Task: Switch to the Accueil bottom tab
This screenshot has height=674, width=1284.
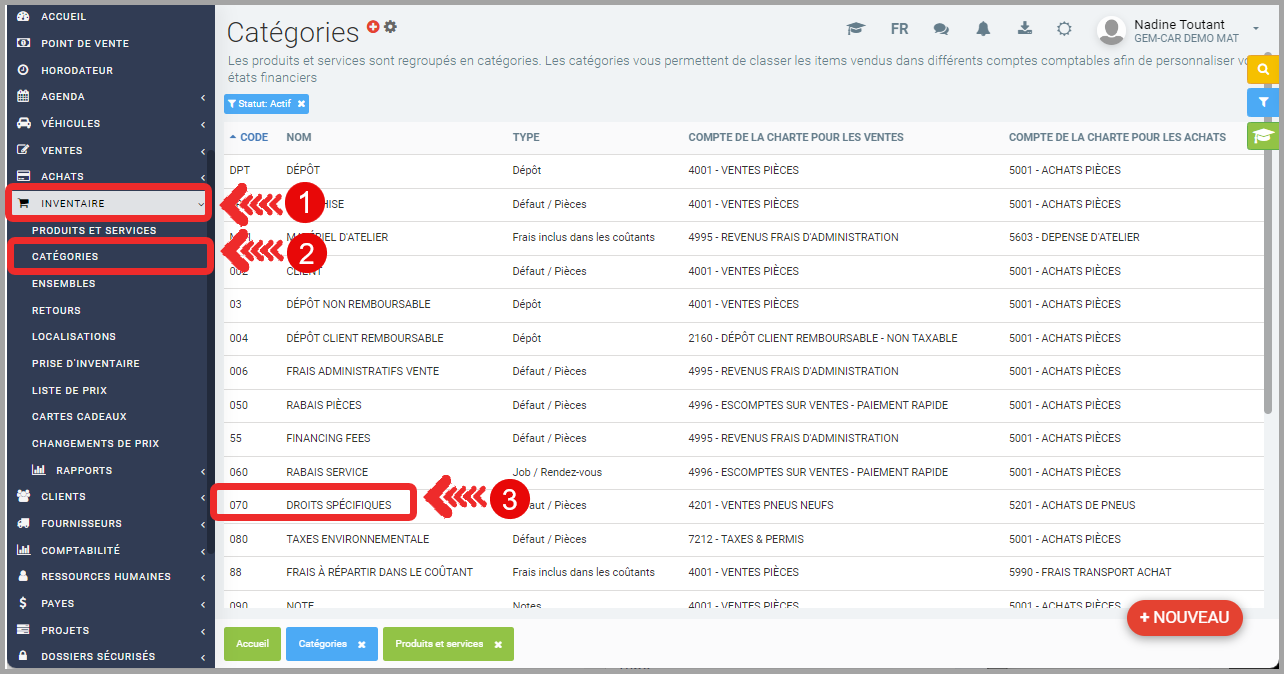Action: pos(252,645)
